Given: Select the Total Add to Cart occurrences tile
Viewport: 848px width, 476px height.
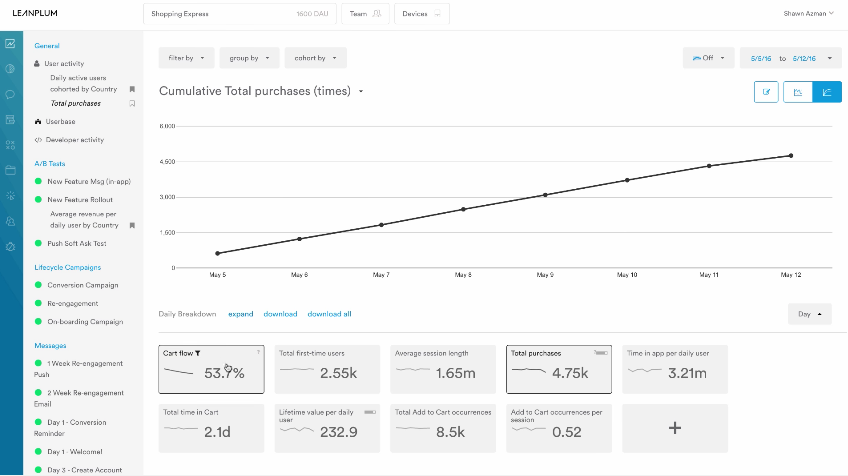Looking at the screenshot, I should pos(443,428).
